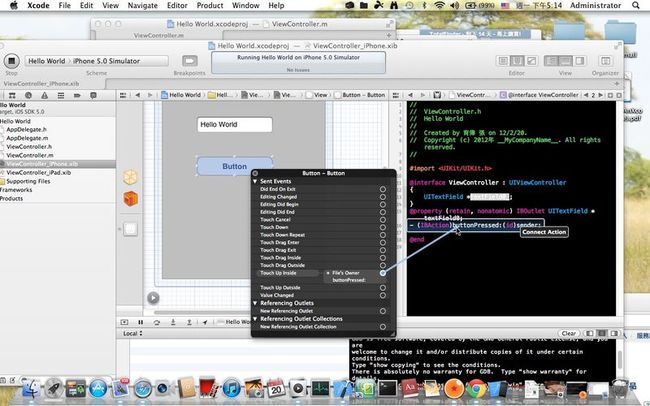650x406 pixels.
Task: Open the Window menu
Action: pos(245,5)
